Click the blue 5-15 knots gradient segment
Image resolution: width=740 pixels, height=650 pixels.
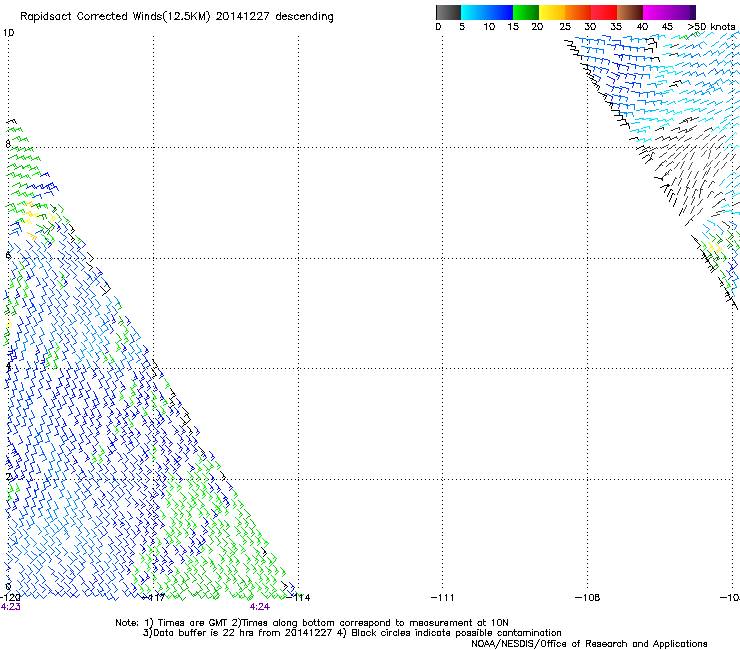[487, 12]
